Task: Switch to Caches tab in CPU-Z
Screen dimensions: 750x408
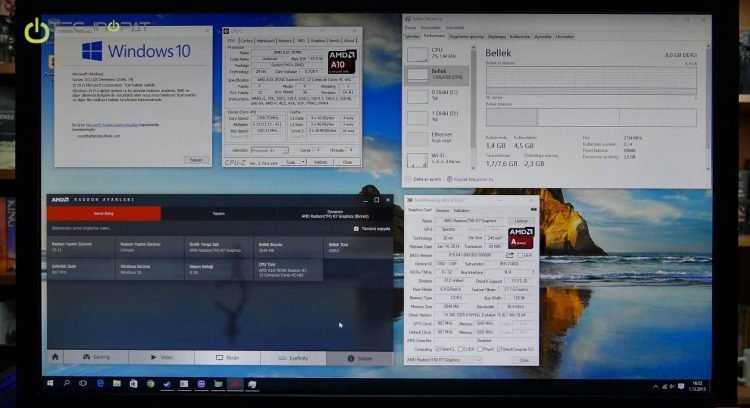Action: click(x=246, y=41)
